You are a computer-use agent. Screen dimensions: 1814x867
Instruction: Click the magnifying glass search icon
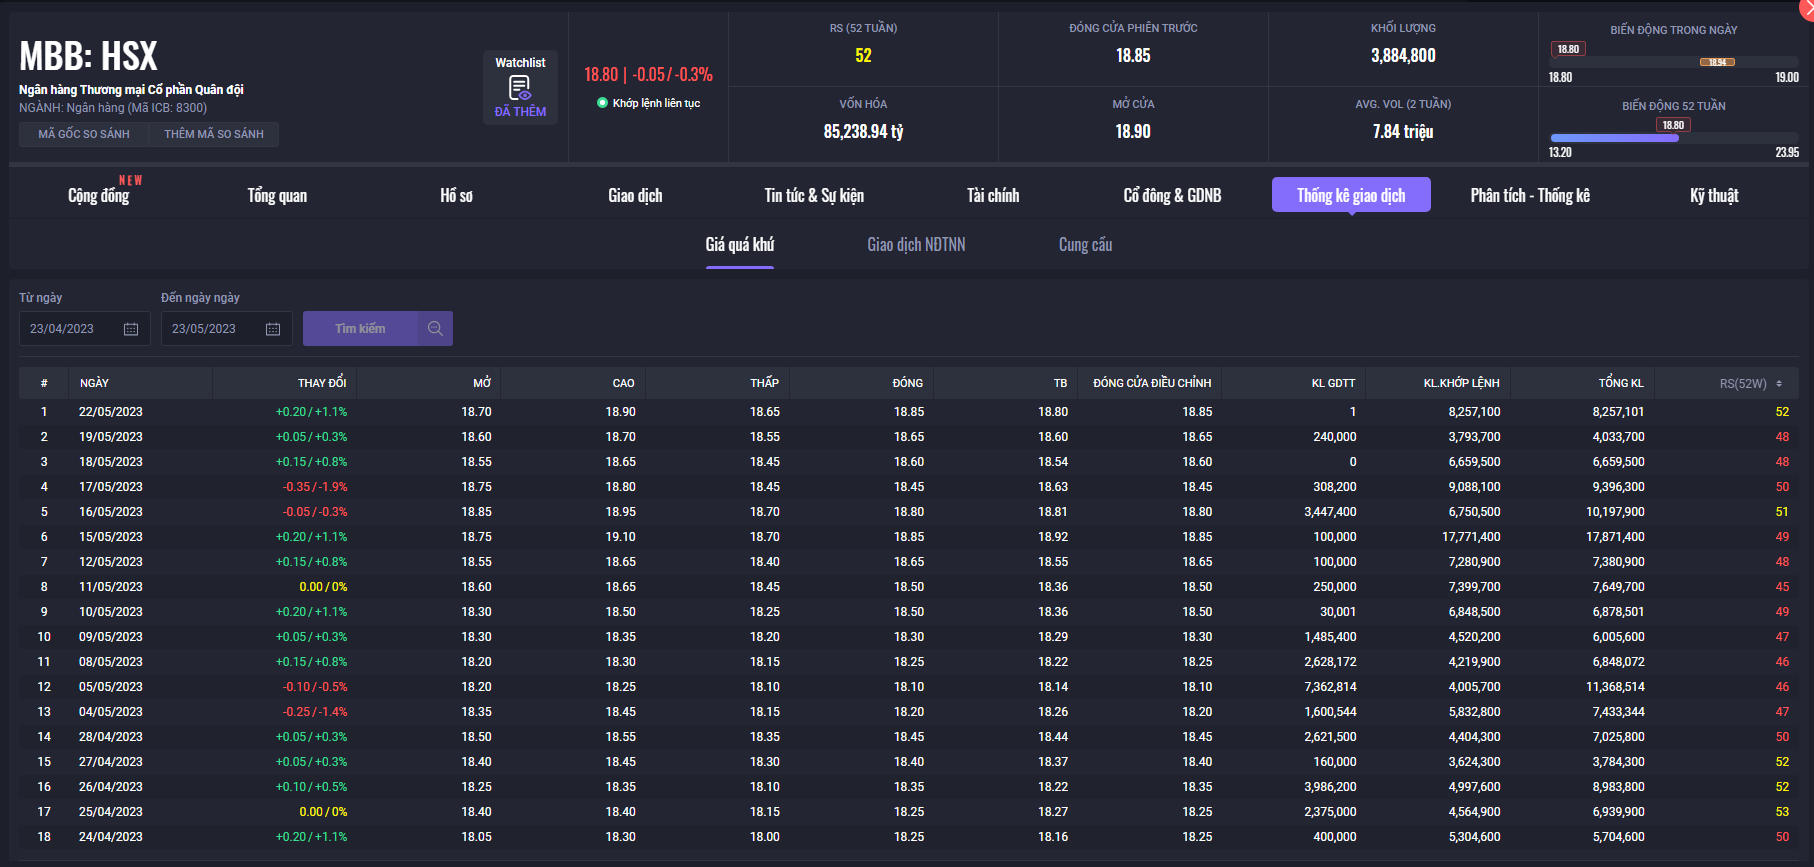(435, 329)
